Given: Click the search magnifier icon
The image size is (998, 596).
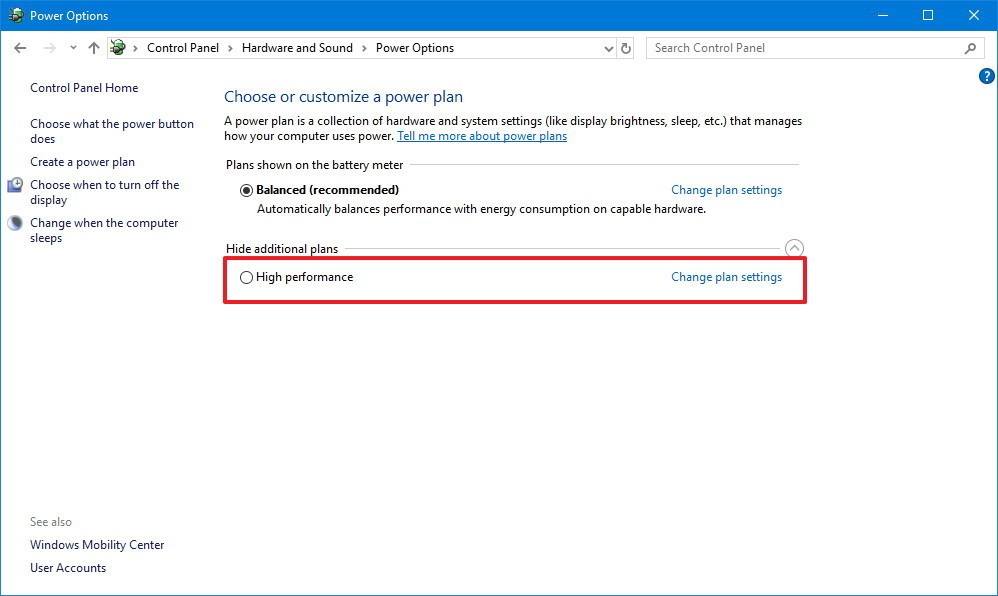Looking at the screenshot, I should click(x=970, y=48).
